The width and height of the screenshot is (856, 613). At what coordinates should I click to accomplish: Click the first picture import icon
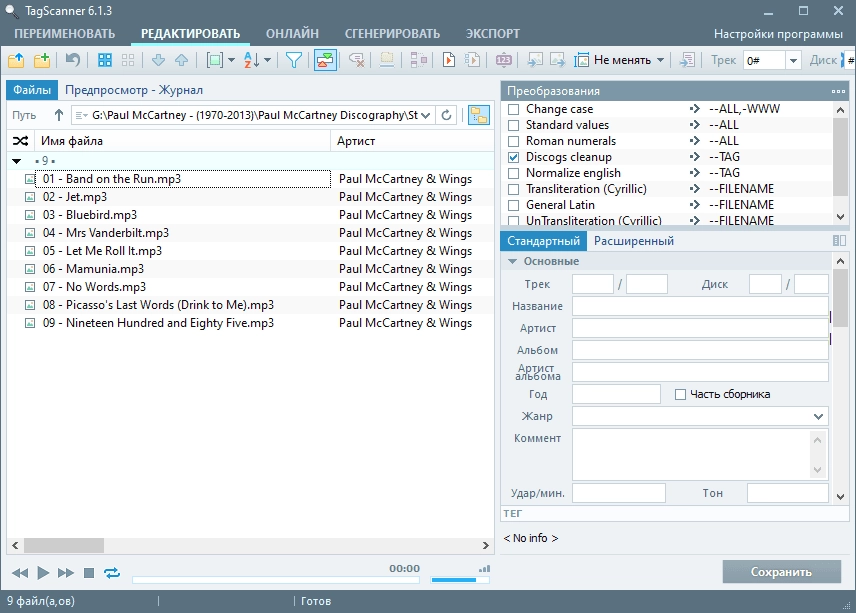tap(534, 60)
